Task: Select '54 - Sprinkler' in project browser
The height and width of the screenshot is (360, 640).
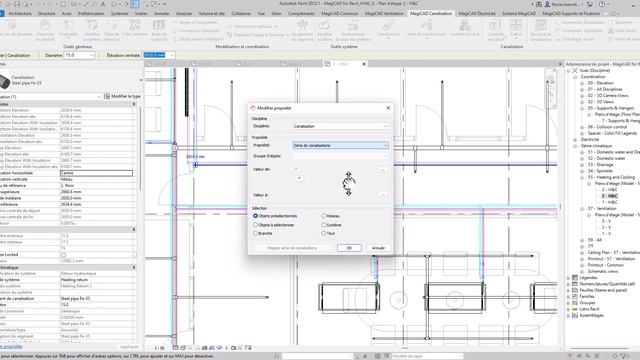Action: click(600, 171)
